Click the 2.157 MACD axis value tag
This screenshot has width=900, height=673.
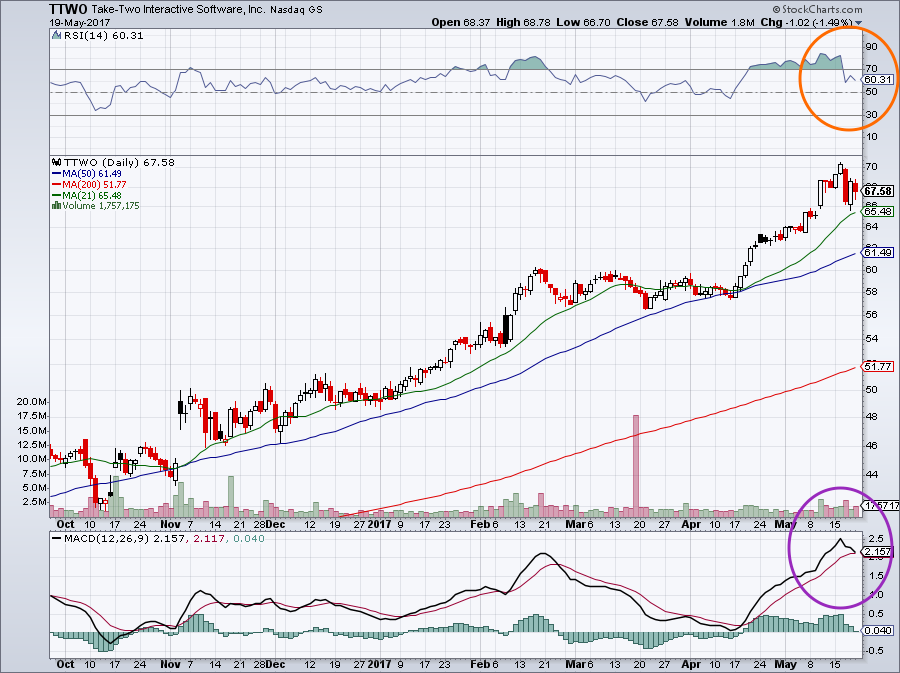point(879,552)
